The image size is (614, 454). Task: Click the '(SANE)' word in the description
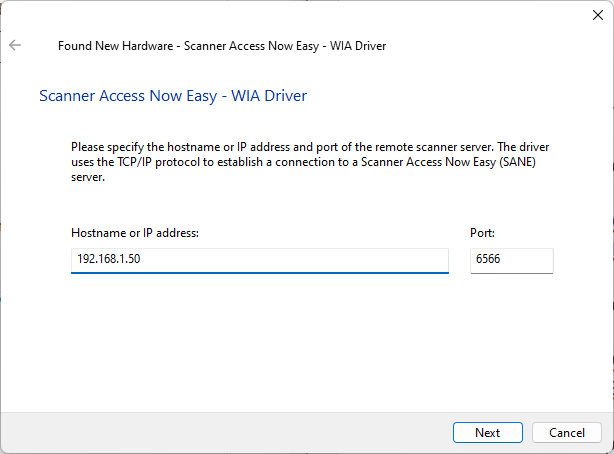tap(517, 162)
